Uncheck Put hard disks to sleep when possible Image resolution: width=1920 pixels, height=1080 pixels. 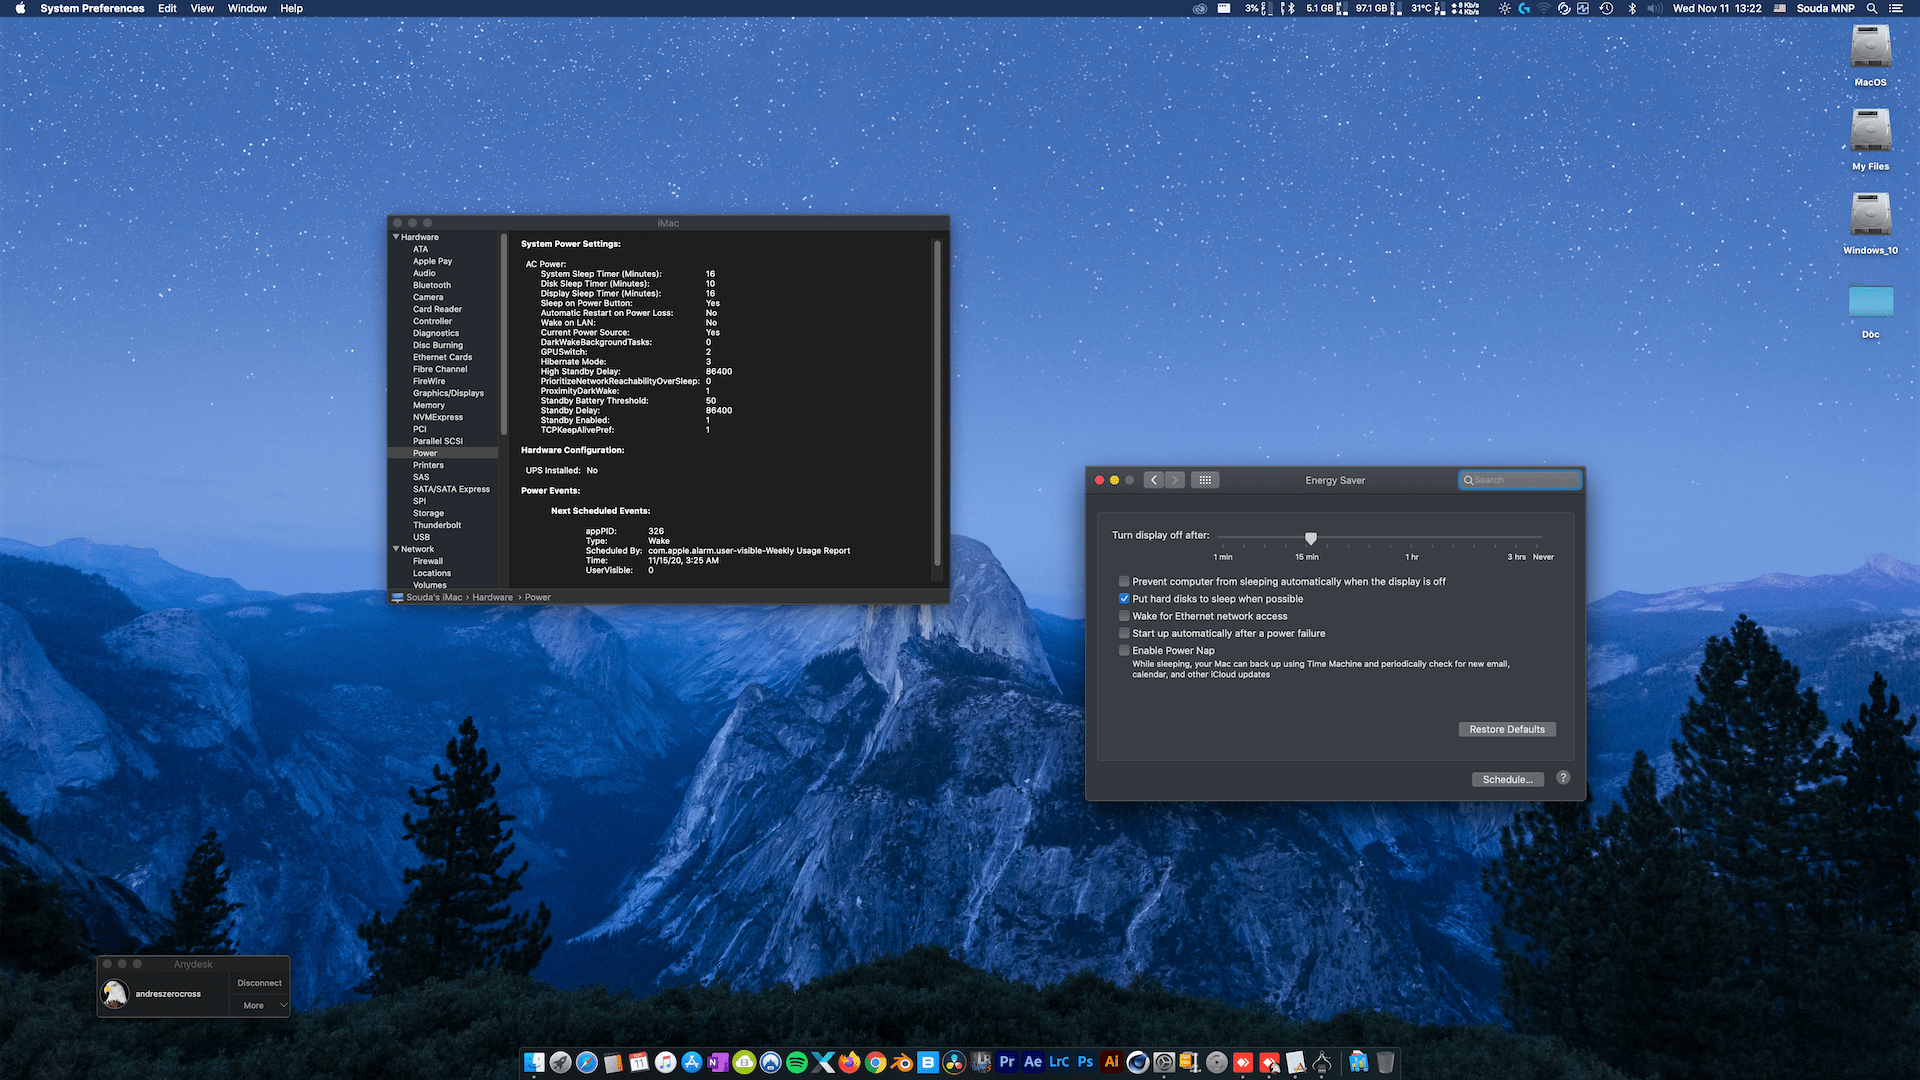(1124, 599)
